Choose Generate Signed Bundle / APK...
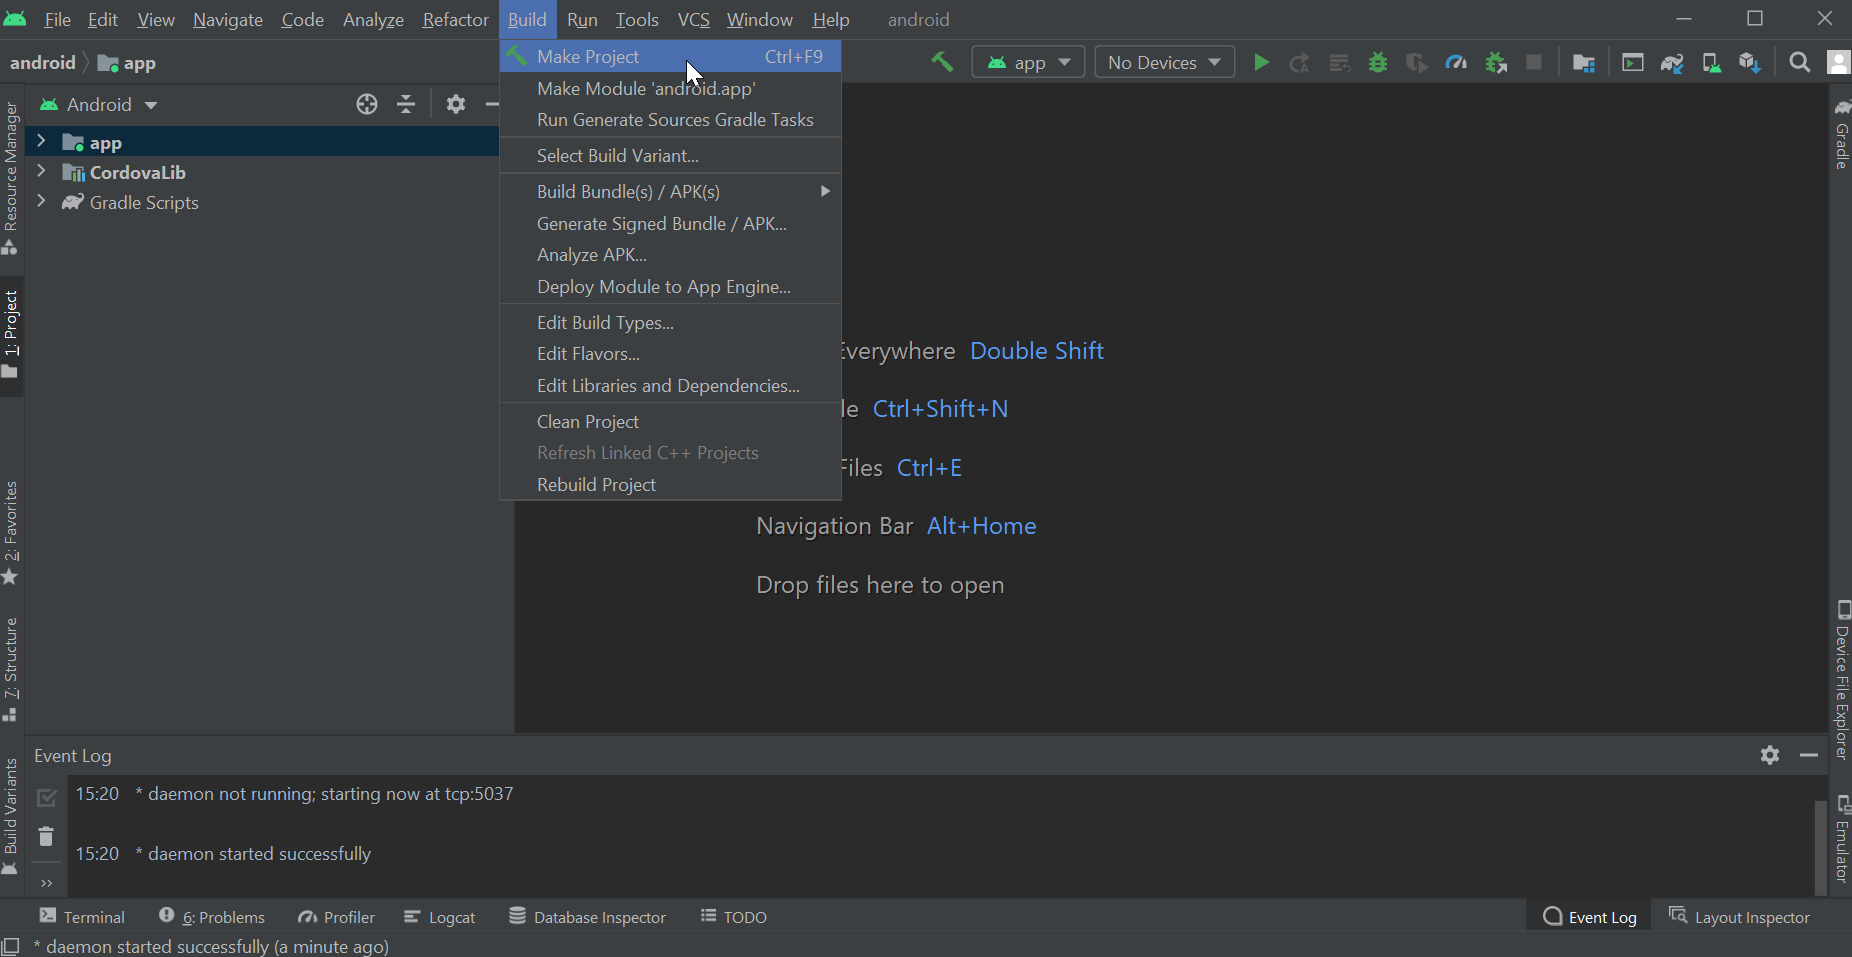The height and width of the screenshot is (957, 1852). [670, 223]
